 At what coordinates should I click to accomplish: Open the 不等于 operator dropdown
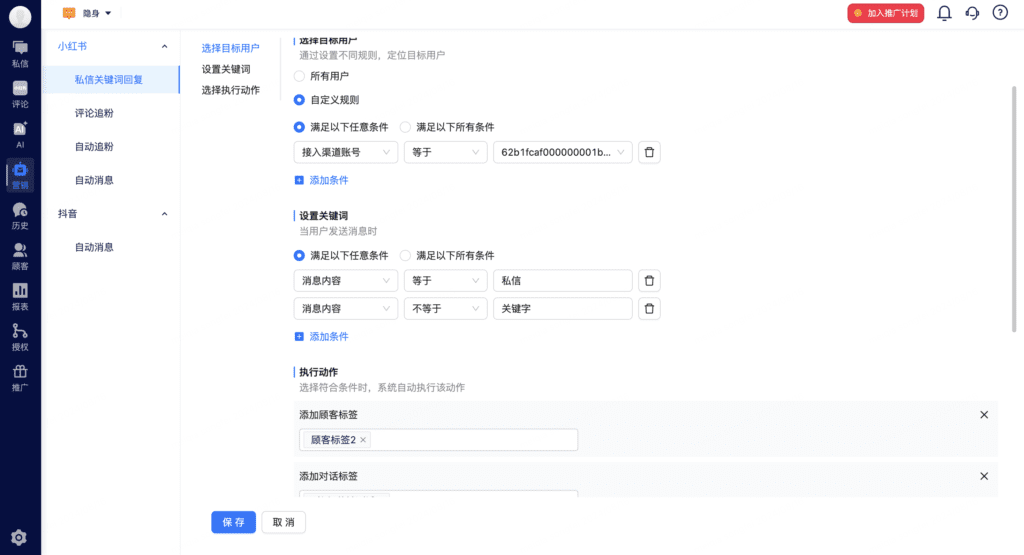click(x=445, y=309)
